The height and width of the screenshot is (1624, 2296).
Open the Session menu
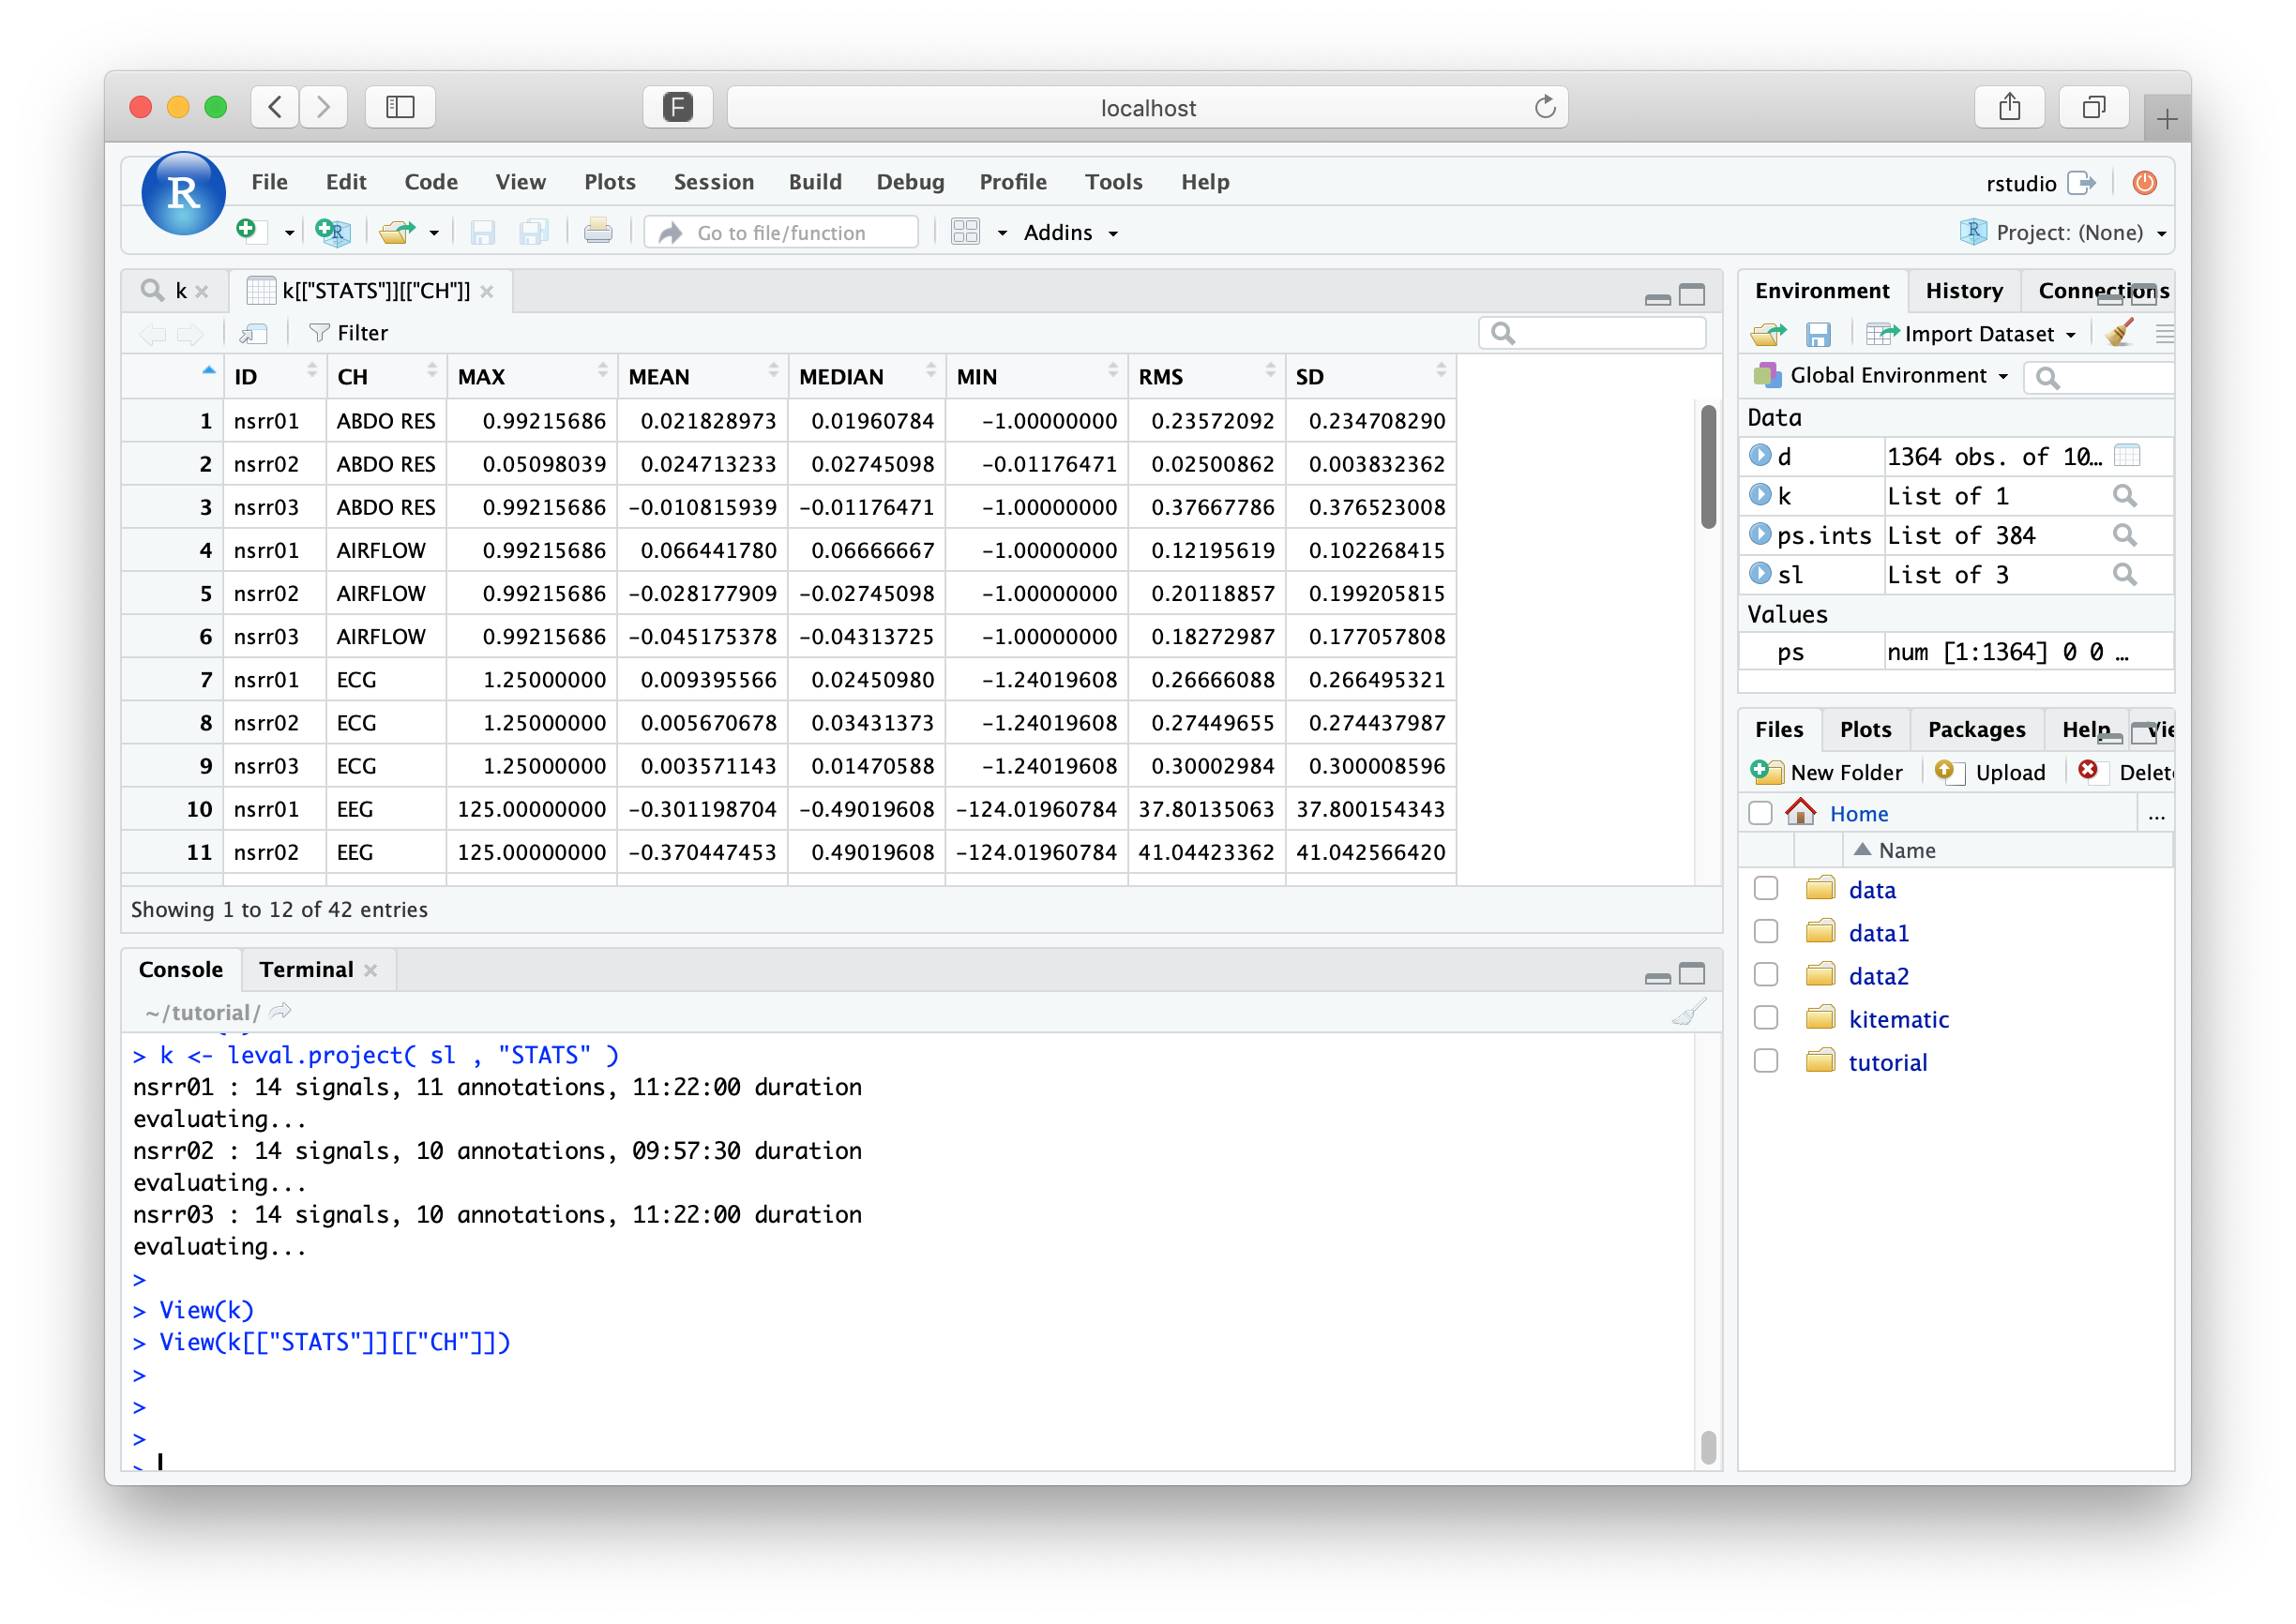tap(713, 182)
